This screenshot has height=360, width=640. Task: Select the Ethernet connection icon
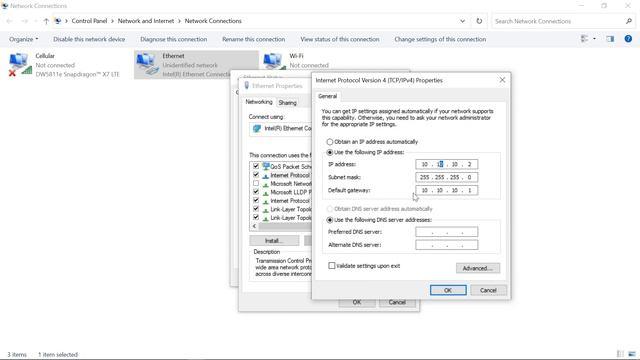click(x=147, y=64)
